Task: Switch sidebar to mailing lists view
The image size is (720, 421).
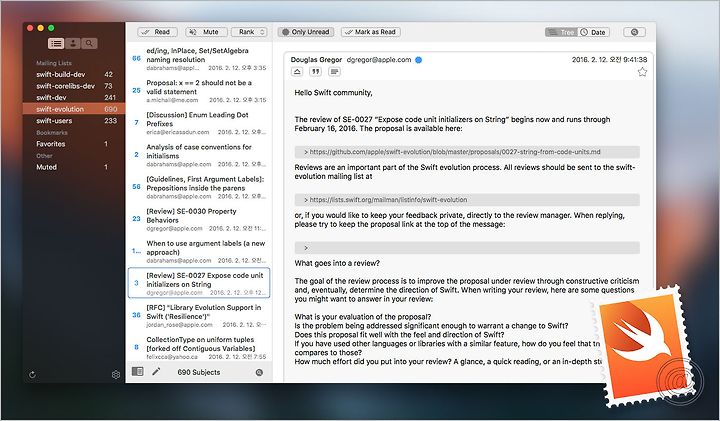Action: (x=56, y=44)
